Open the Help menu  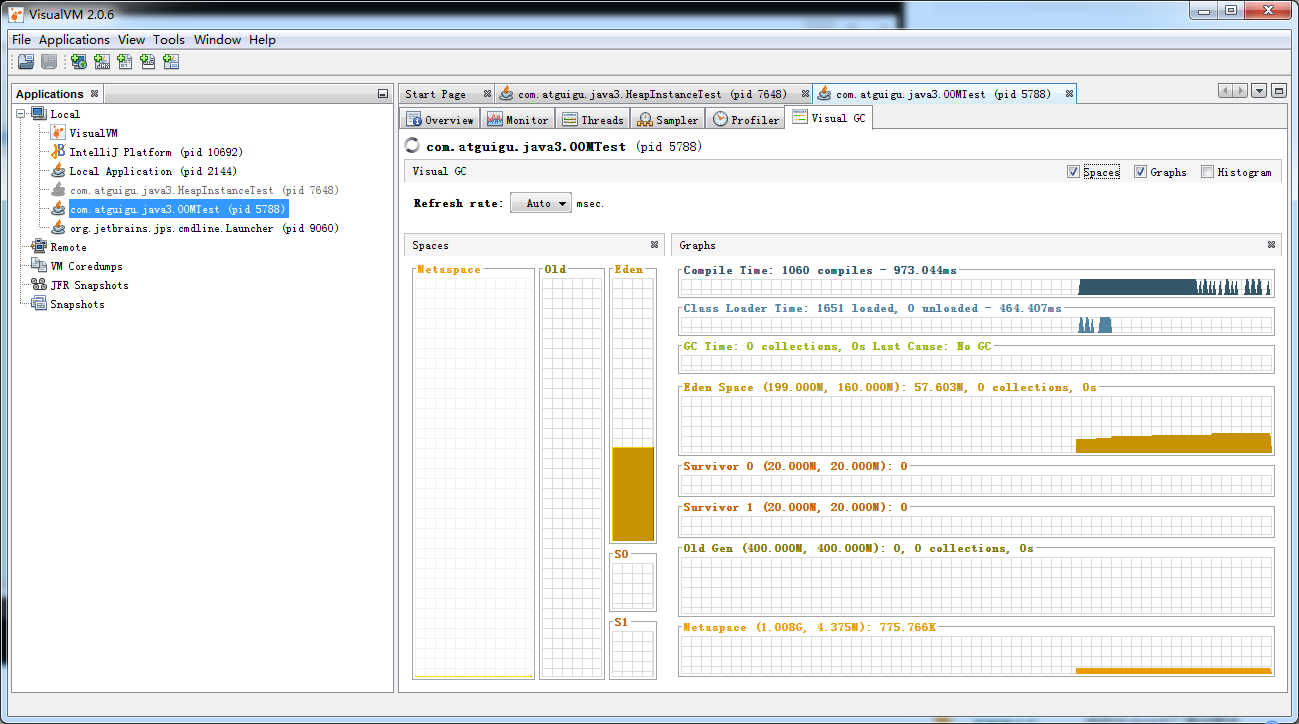[x=262, y=40]
